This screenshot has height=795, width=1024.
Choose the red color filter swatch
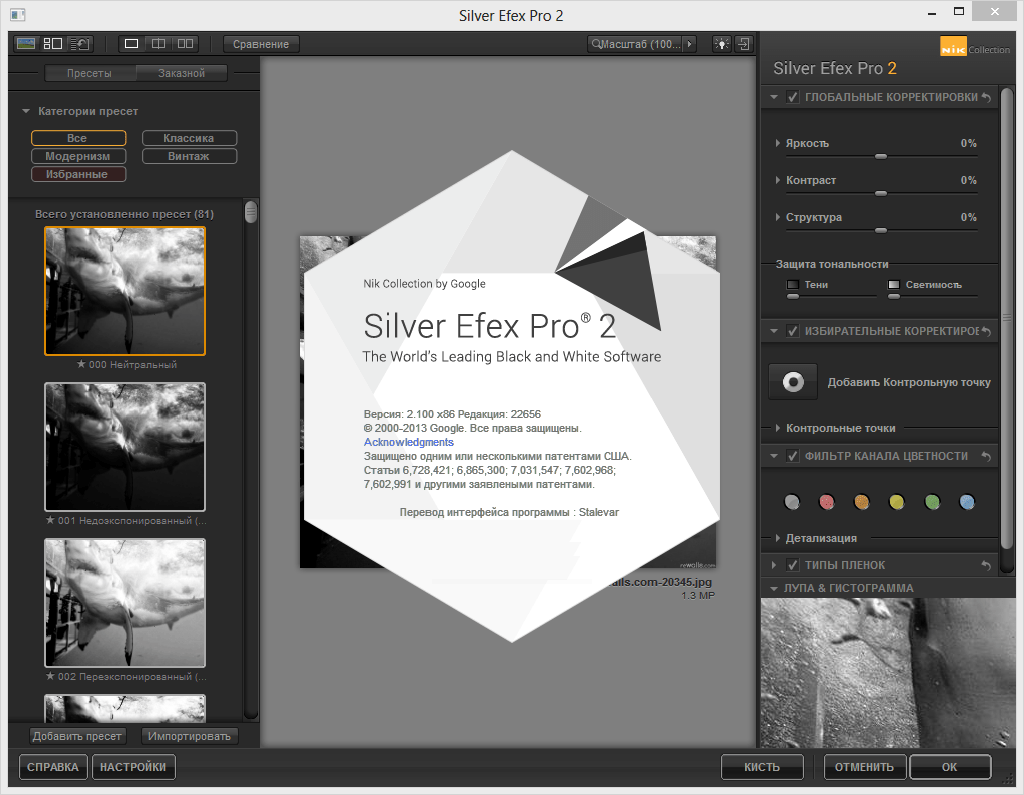pos(826,502)
